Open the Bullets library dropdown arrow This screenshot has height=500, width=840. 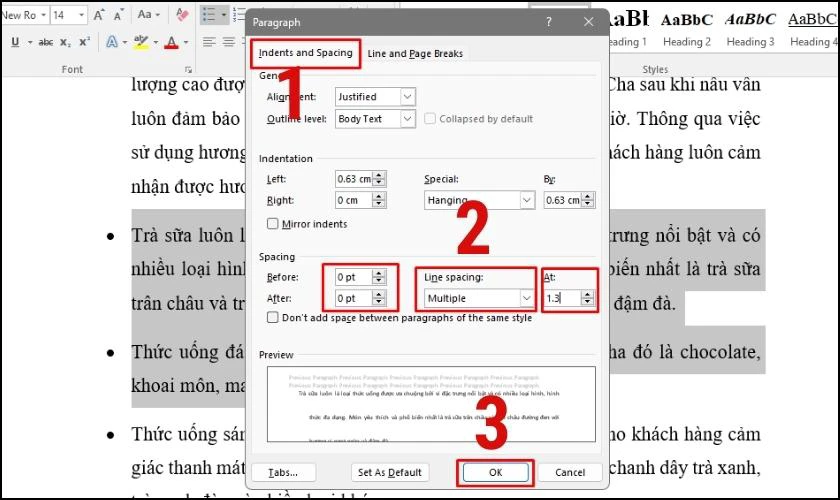223,15
